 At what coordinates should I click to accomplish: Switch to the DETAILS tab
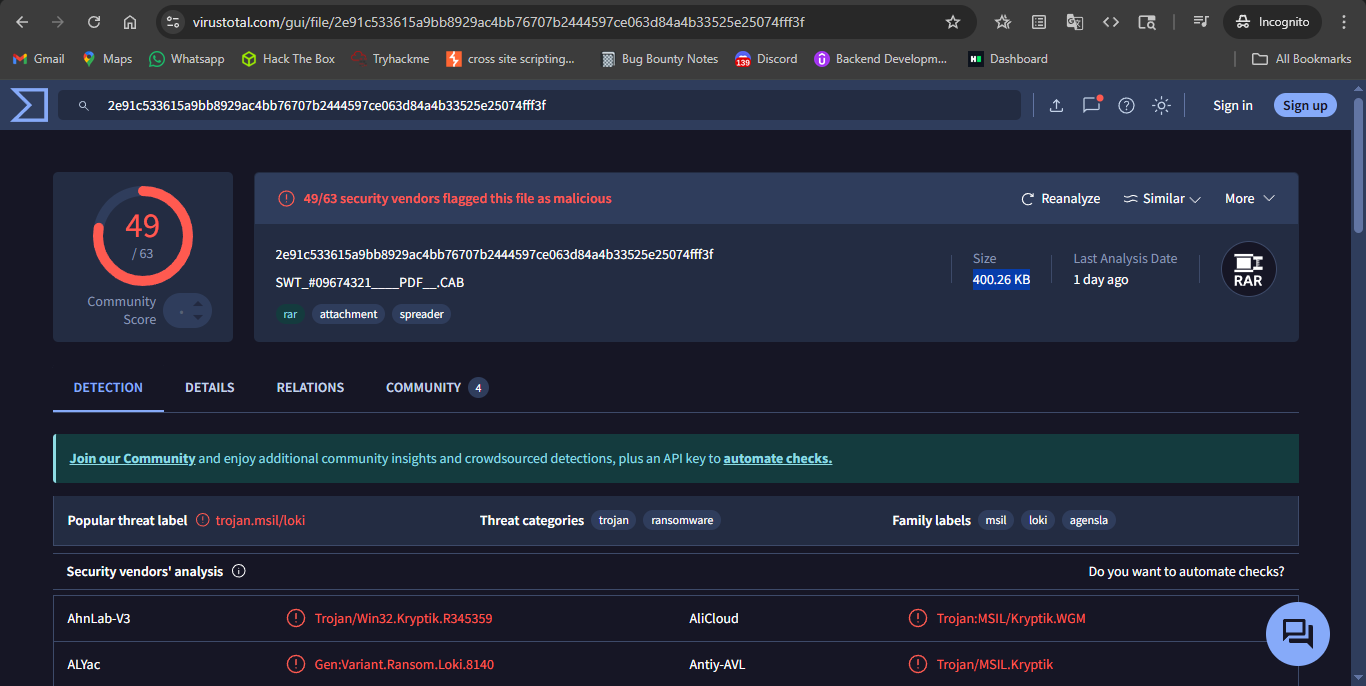[210, 388]
